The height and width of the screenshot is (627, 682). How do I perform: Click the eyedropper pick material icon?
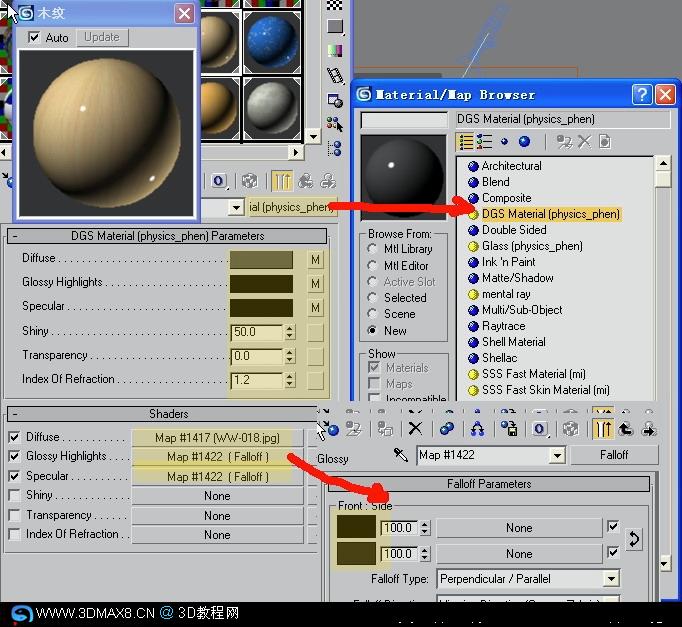400,455
